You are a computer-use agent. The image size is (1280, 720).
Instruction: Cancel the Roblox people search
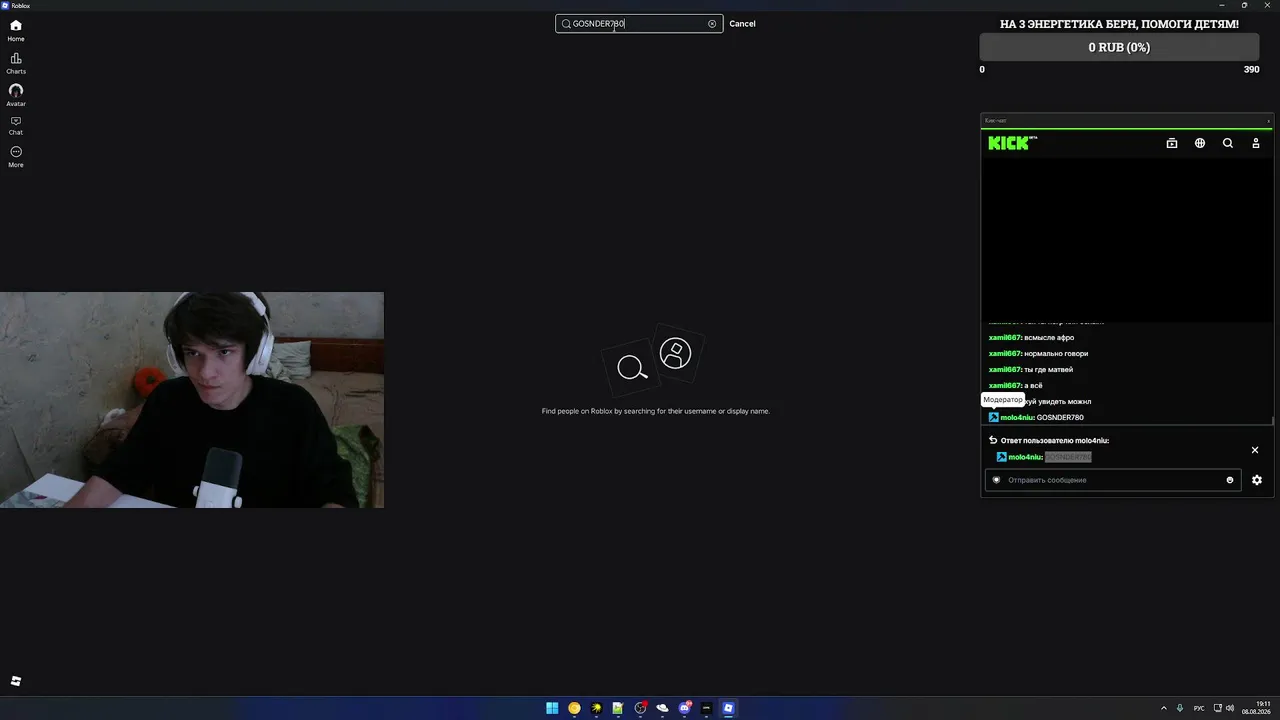(742, 24)
